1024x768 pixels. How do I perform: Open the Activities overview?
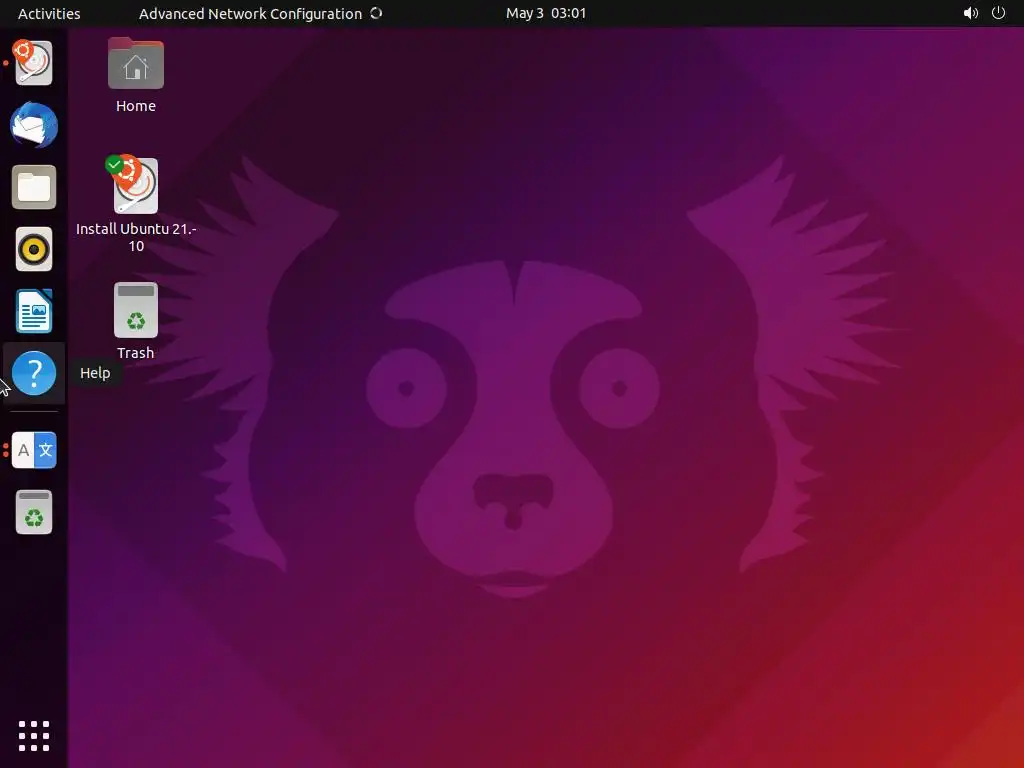click(x=49, y=13)
